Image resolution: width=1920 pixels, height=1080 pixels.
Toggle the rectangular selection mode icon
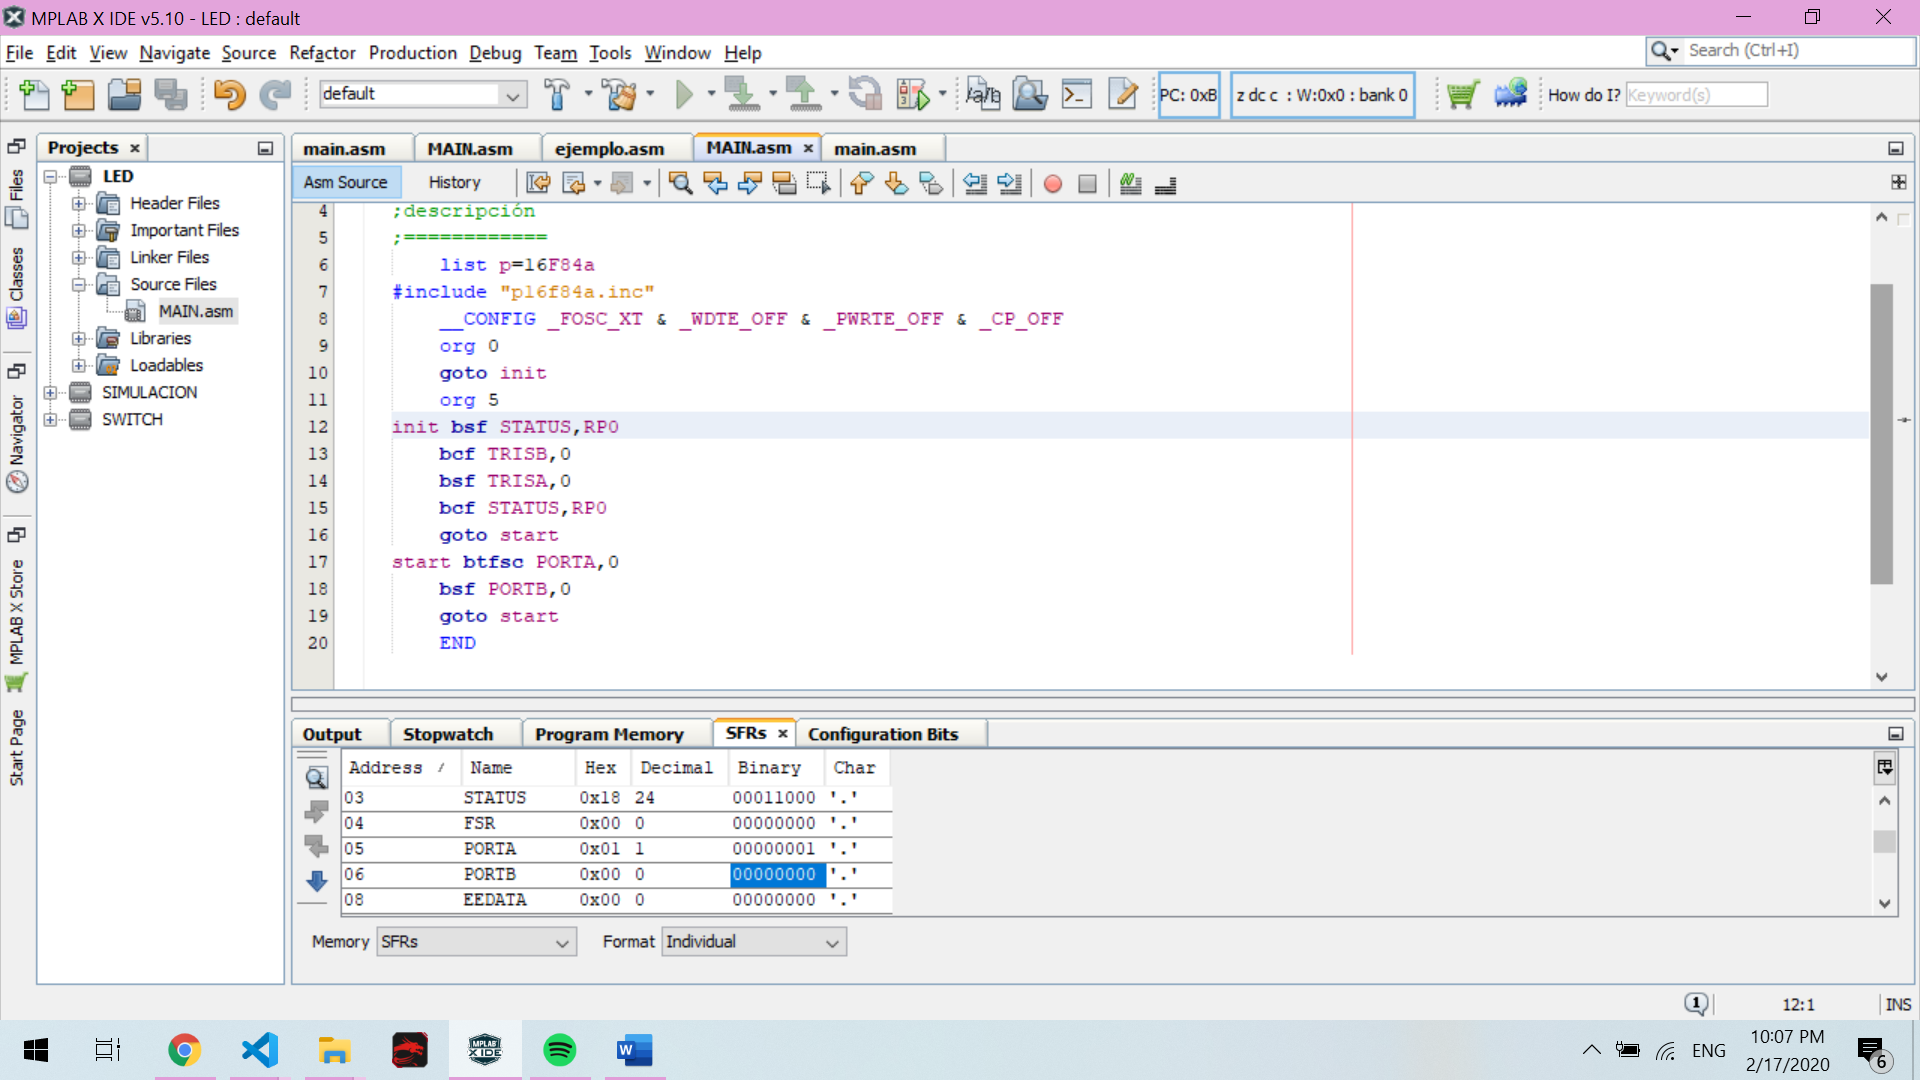(x=818, y=183)
